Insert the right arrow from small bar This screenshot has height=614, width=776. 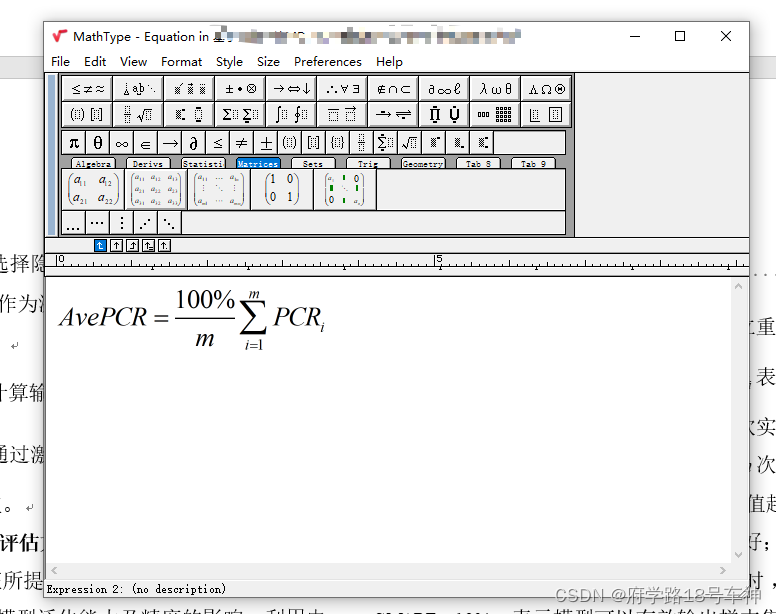[170, 143]
